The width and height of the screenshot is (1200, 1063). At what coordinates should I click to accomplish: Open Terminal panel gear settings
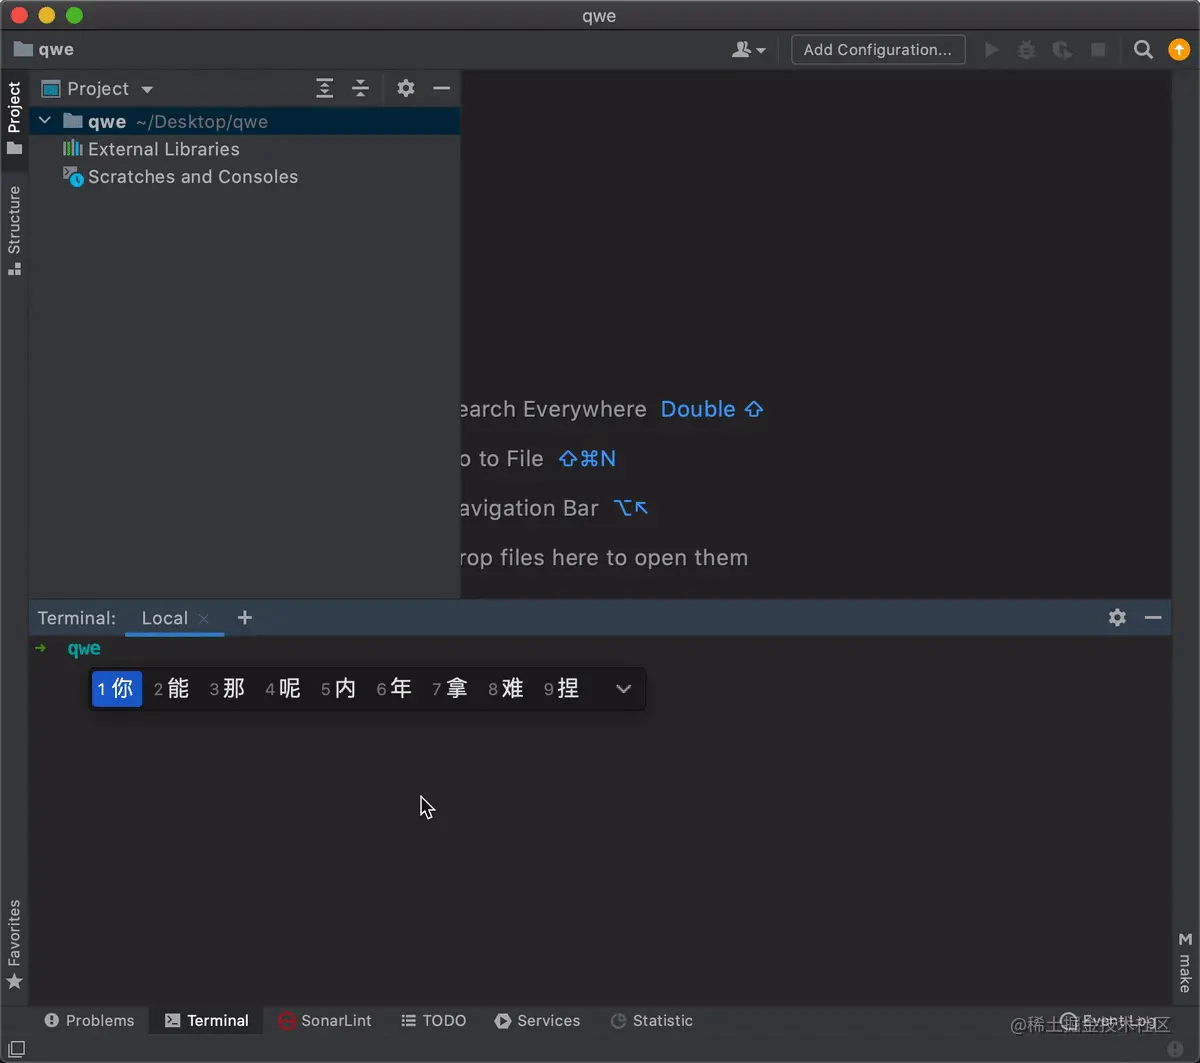[1117, 617]
